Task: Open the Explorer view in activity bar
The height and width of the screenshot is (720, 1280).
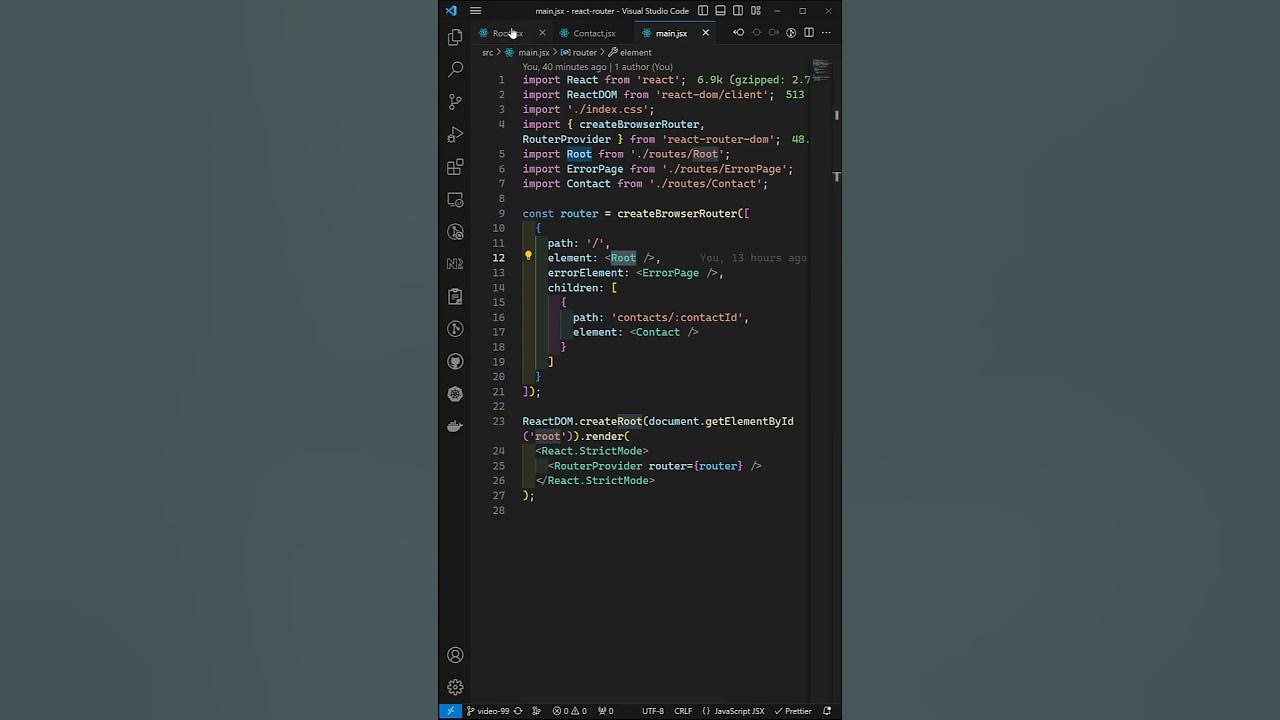Action: click(455, 37)
